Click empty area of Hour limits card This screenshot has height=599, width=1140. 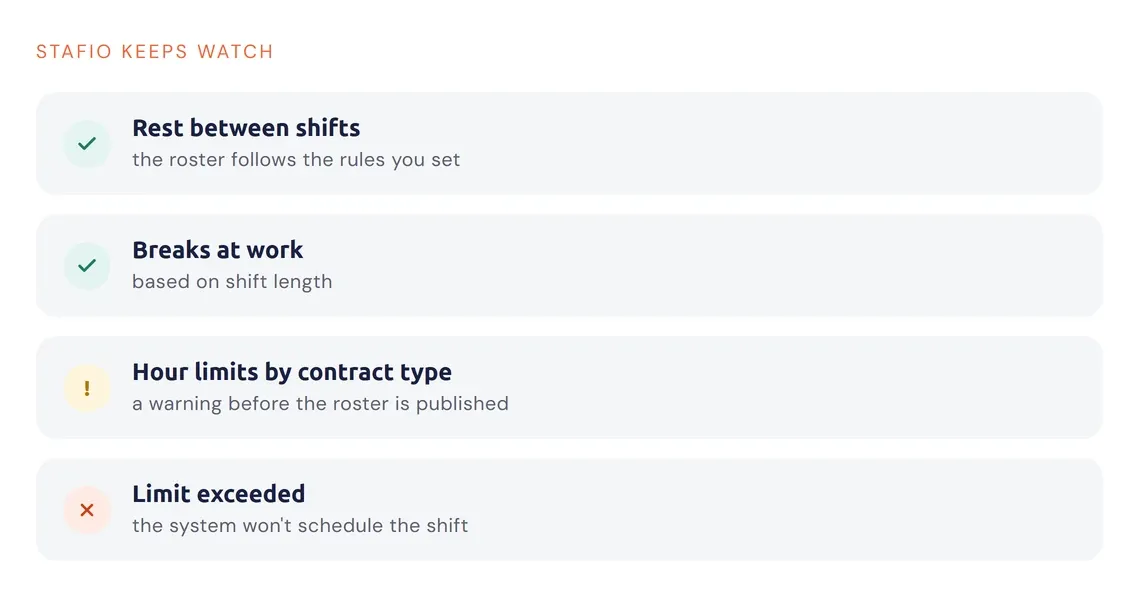point(800,387)
